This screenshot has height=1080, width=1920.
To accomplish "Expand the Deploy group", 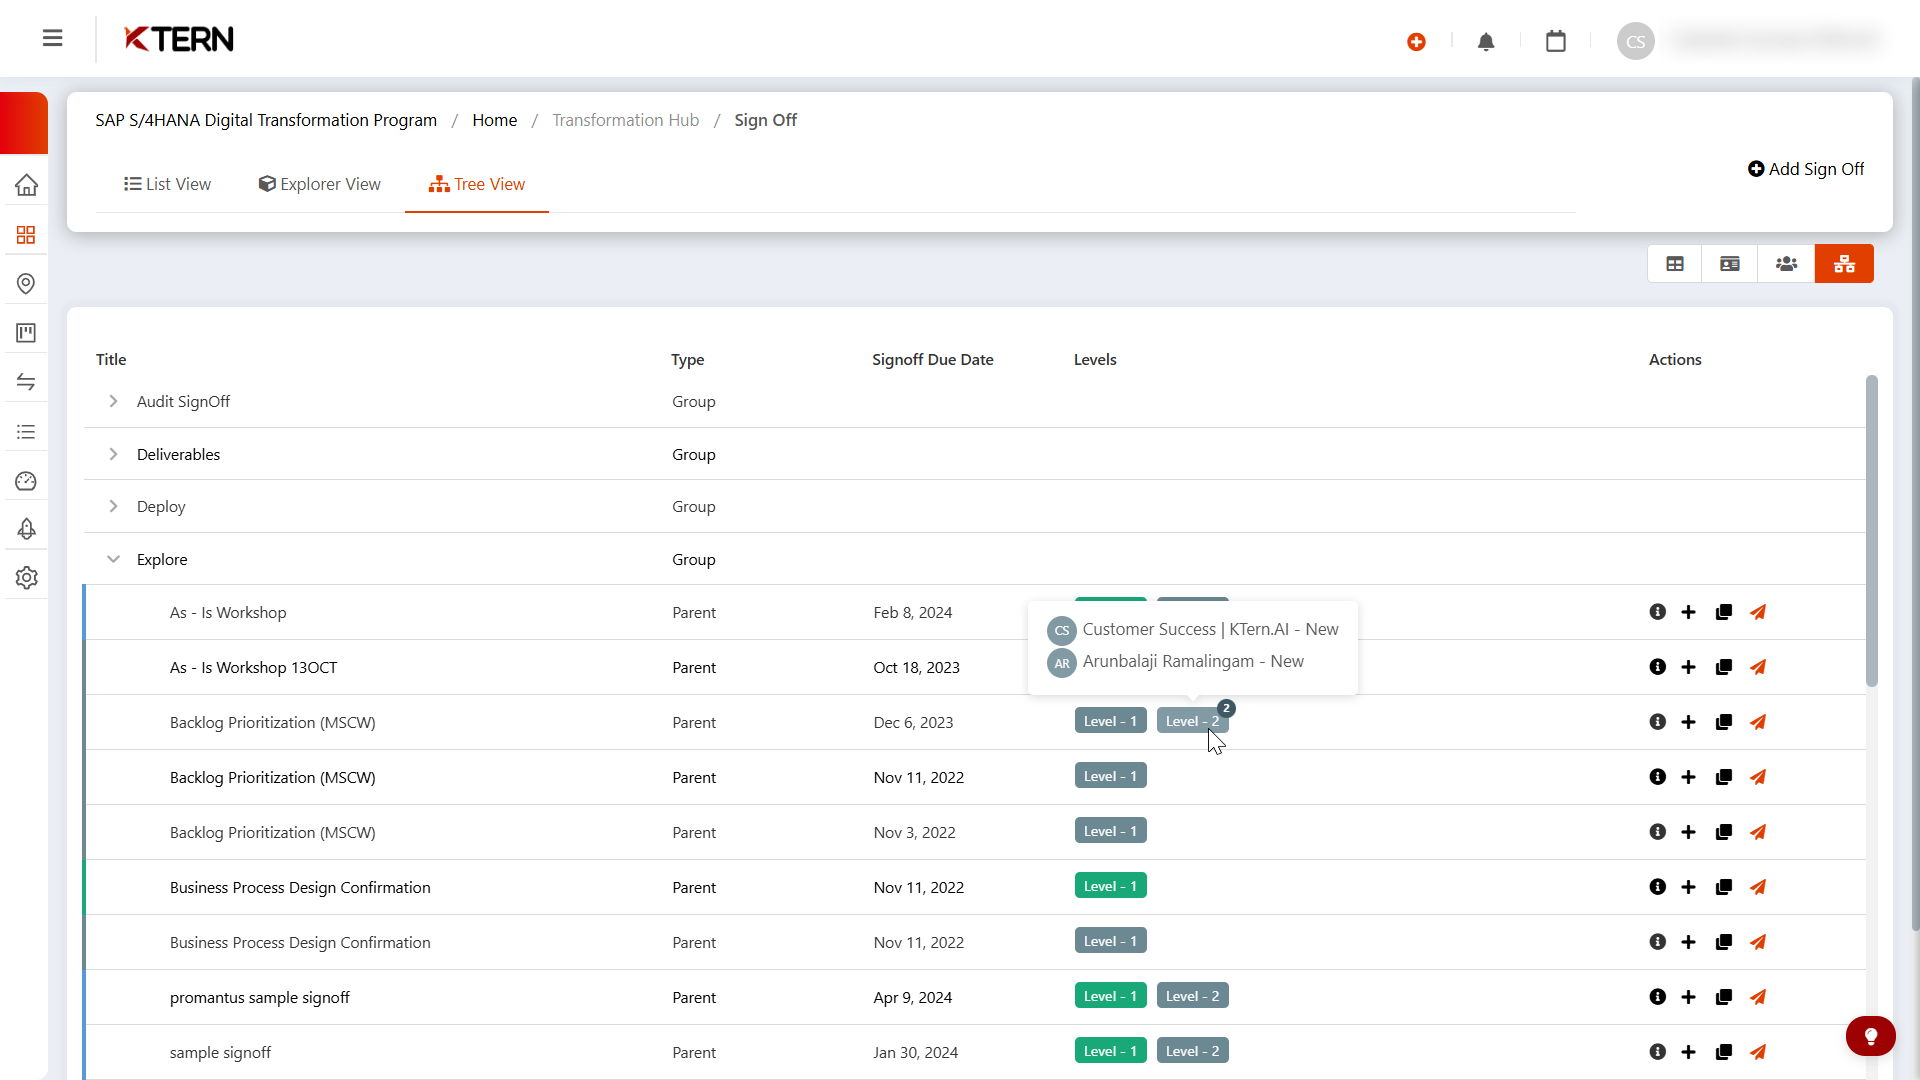I will tap(113, 506).
